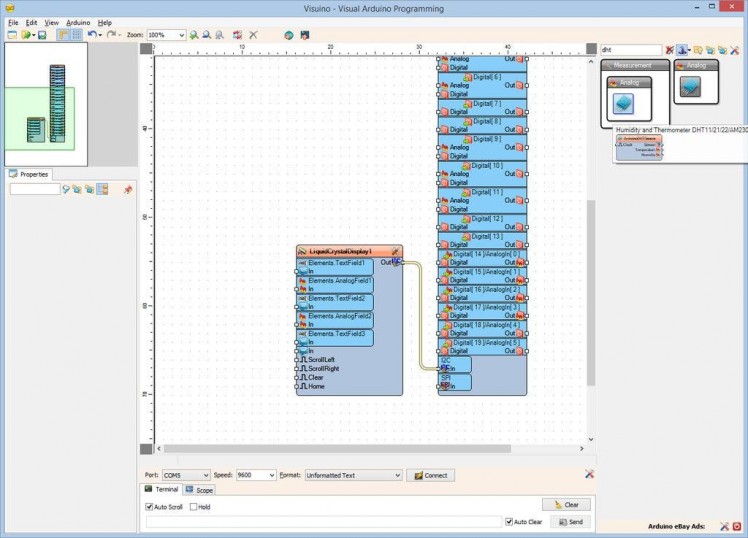
Task: Switch to the Scope tab
Action: click(x=200, y=490)
